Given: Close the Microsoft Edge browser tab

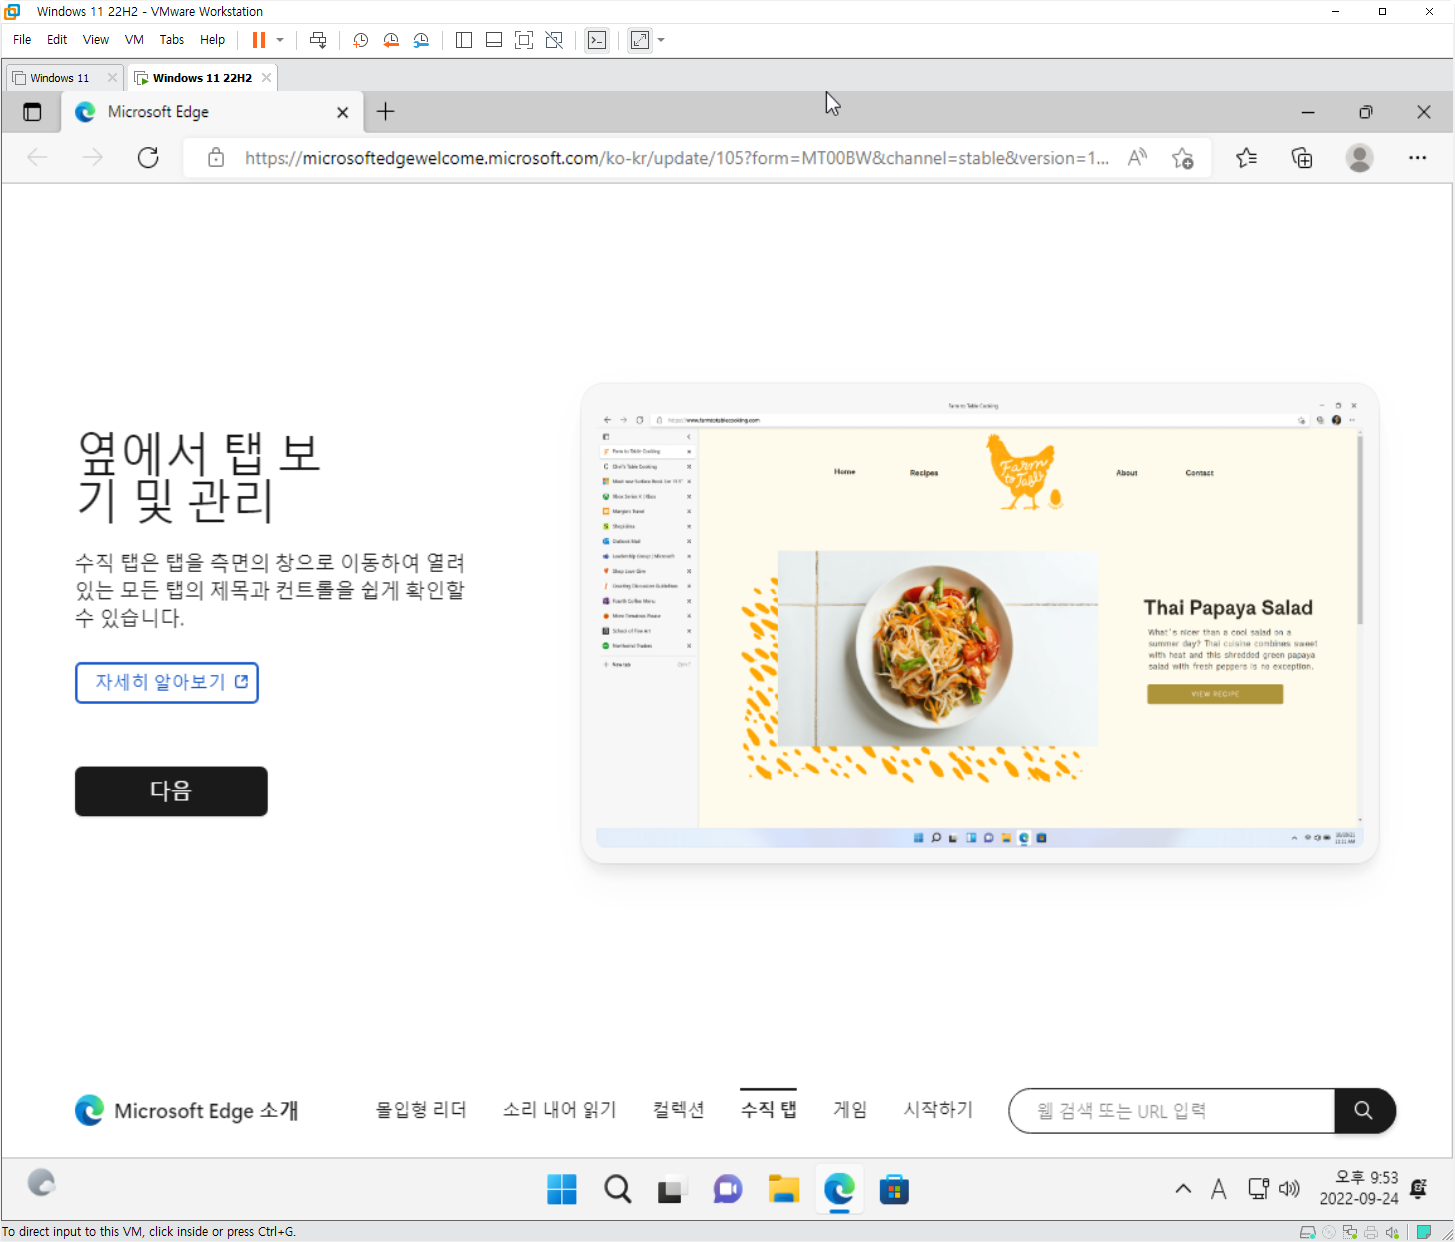Looking at the screenshot, I should point(342,112).
